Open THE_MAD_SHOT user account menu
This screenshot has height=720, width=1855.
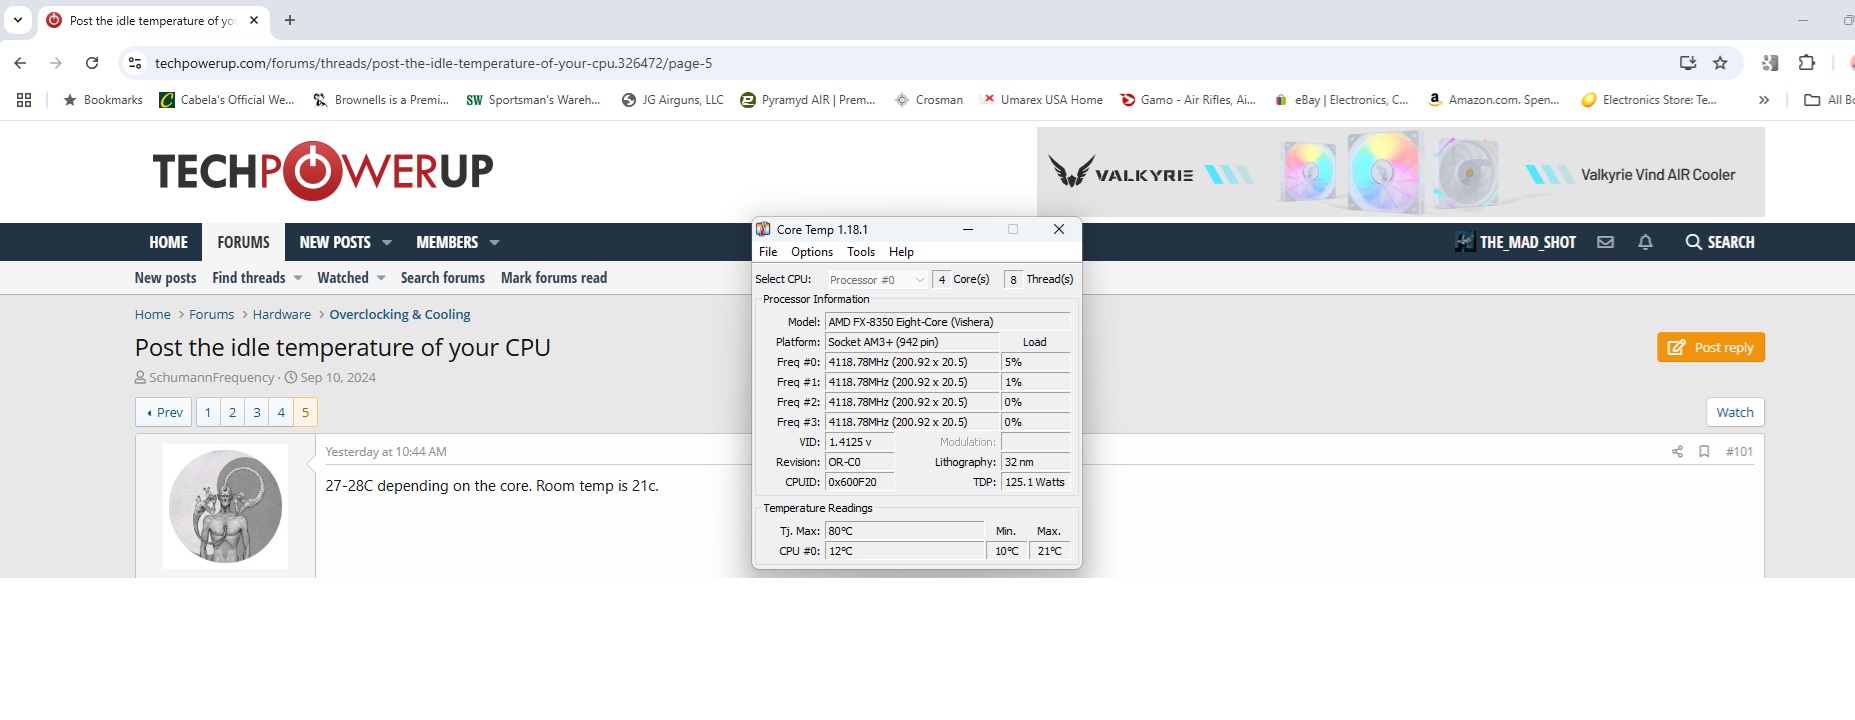click(x=1515, y=242)
